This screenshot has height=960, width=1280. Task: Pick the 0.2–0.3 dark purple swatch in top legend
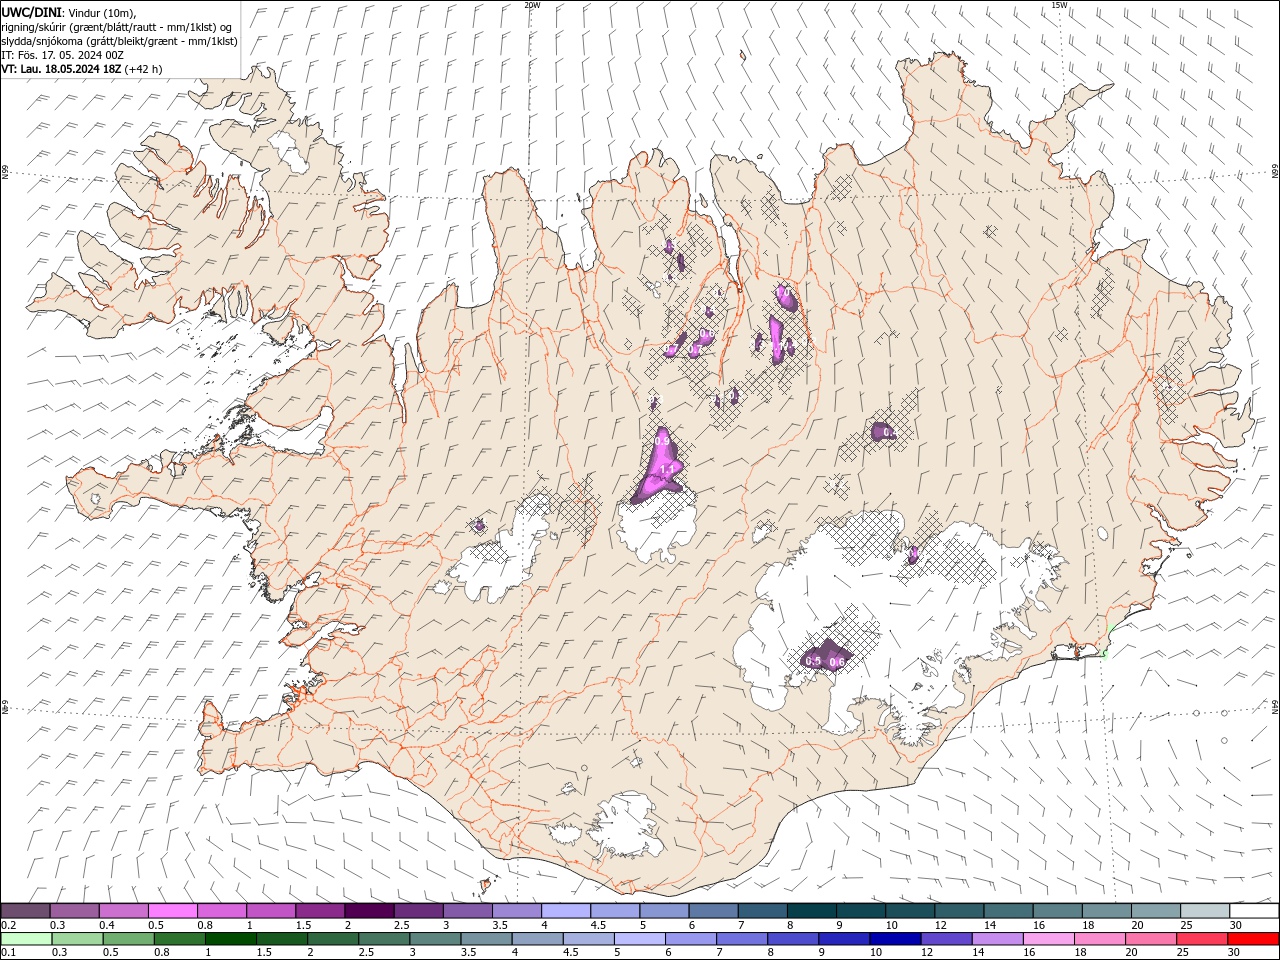click(x=25, y=911)
